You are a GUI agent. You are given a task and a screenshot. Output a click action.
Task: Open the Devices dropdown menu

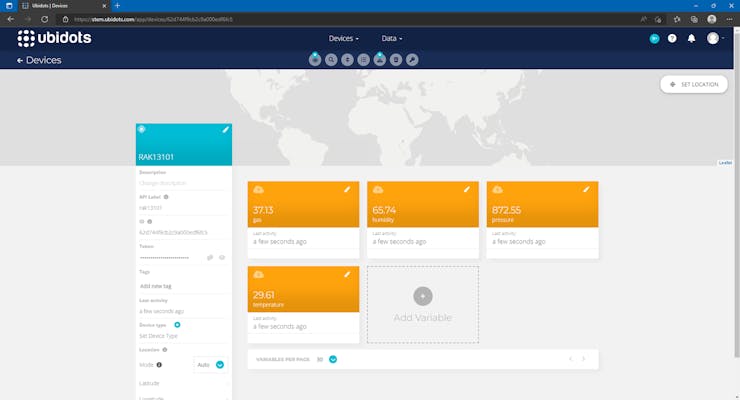click(344, 38)
